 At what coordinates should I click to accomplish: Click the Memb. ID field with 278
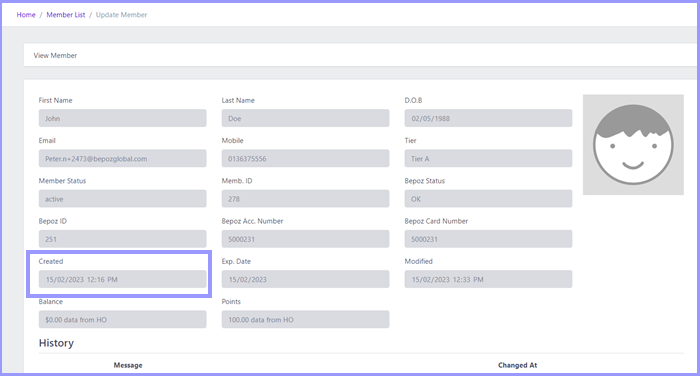click(305, 199)
